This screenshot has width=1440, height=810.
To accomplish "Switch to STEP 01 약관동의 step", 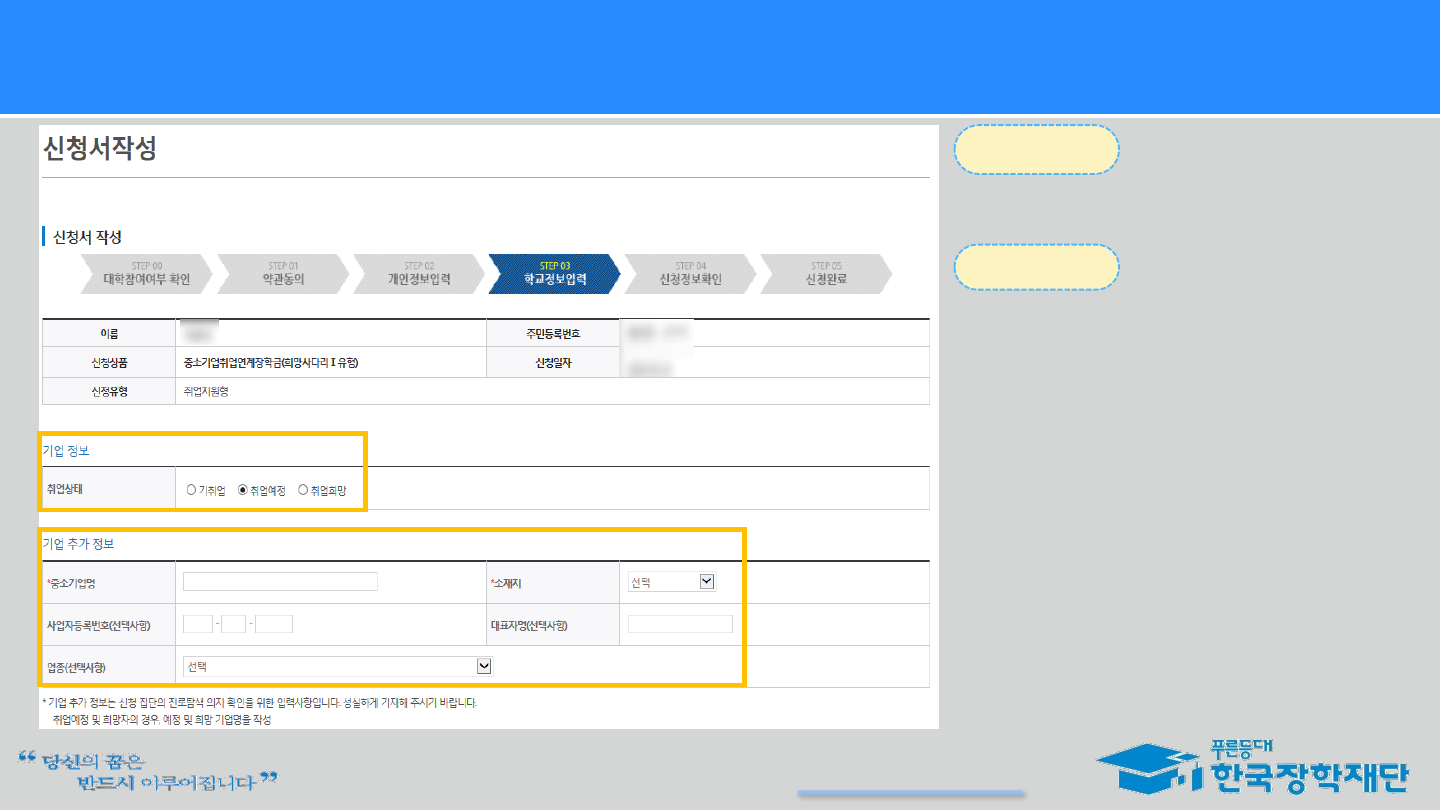I will [283, 274].
